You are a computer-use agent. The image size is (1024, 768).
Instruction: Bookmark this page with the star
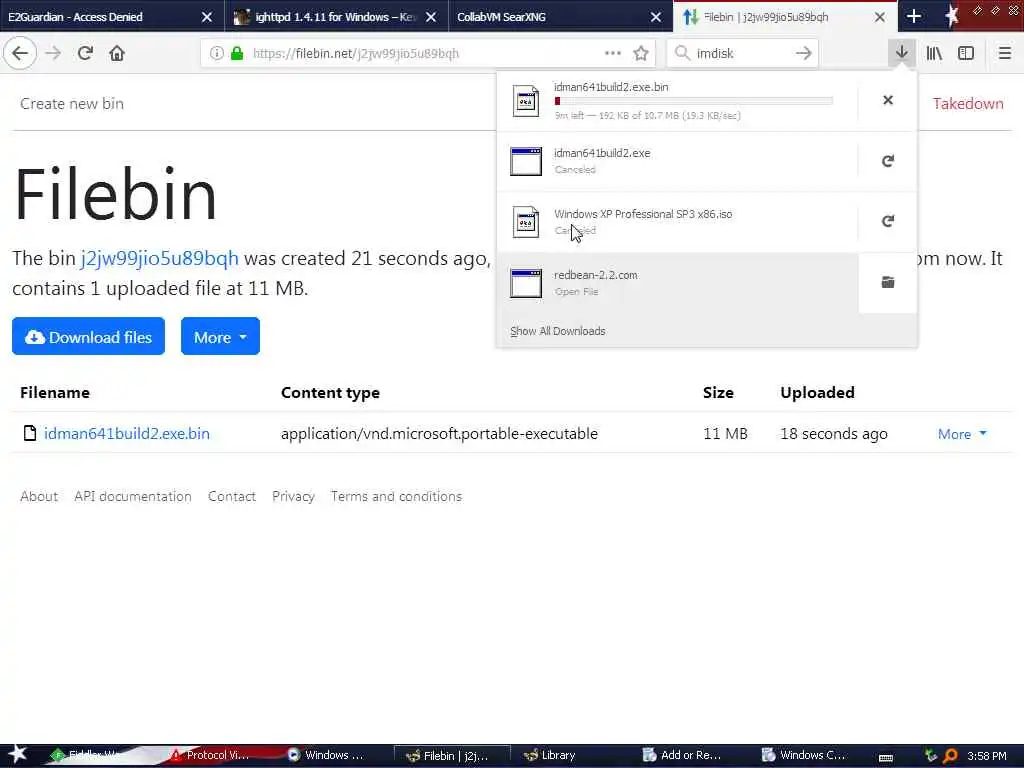641,54
